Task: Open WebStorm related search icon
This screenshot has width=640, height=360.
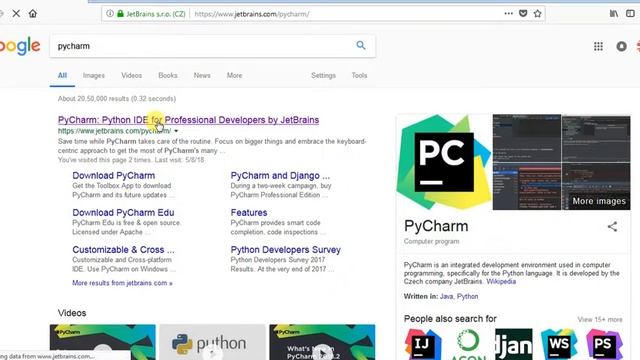Action: point(559,344)
